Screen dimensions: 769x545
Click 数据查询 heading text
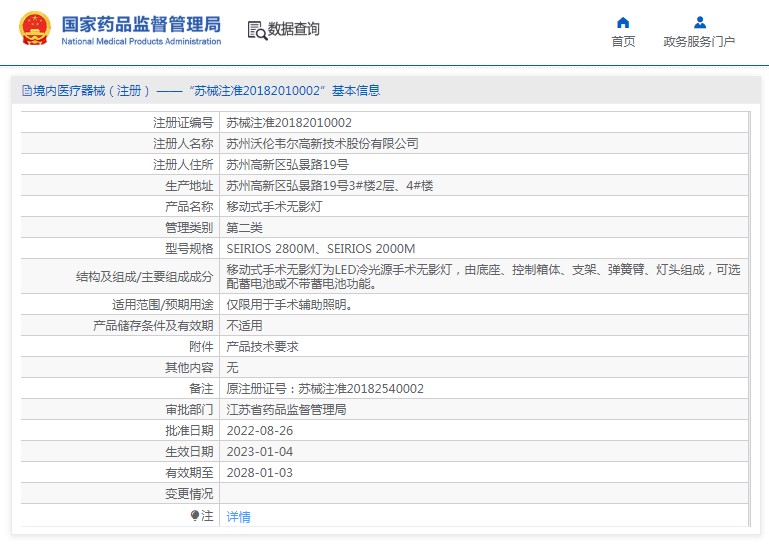[x=293, y=29]
